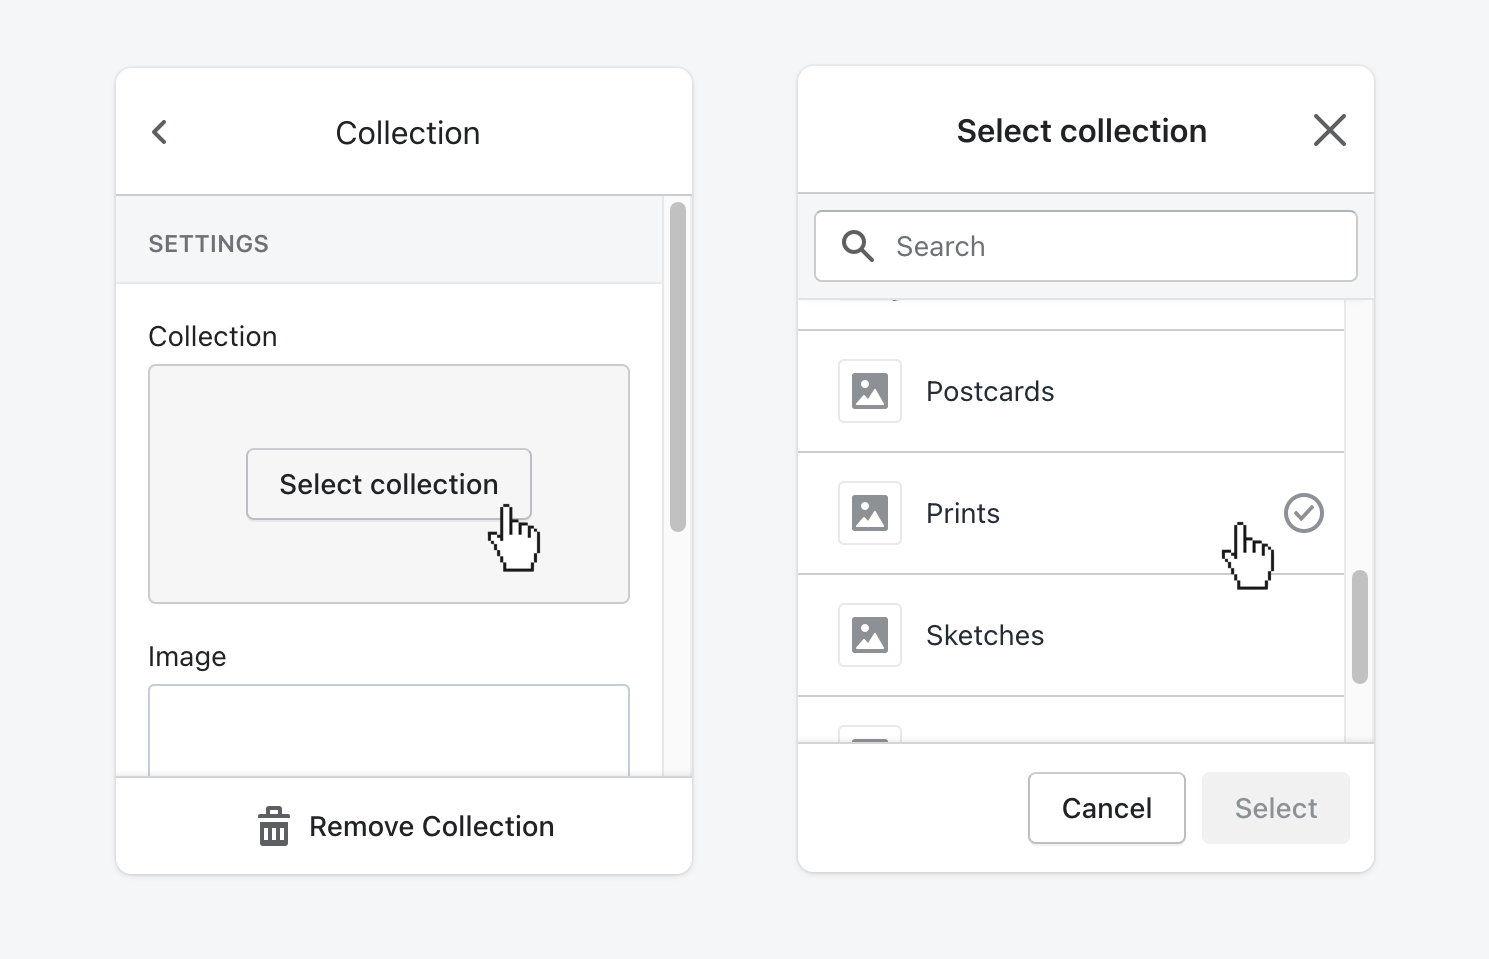Click the Prints thumbnail image icon
The image size is (1489, 959).
[x=870, y=513]
